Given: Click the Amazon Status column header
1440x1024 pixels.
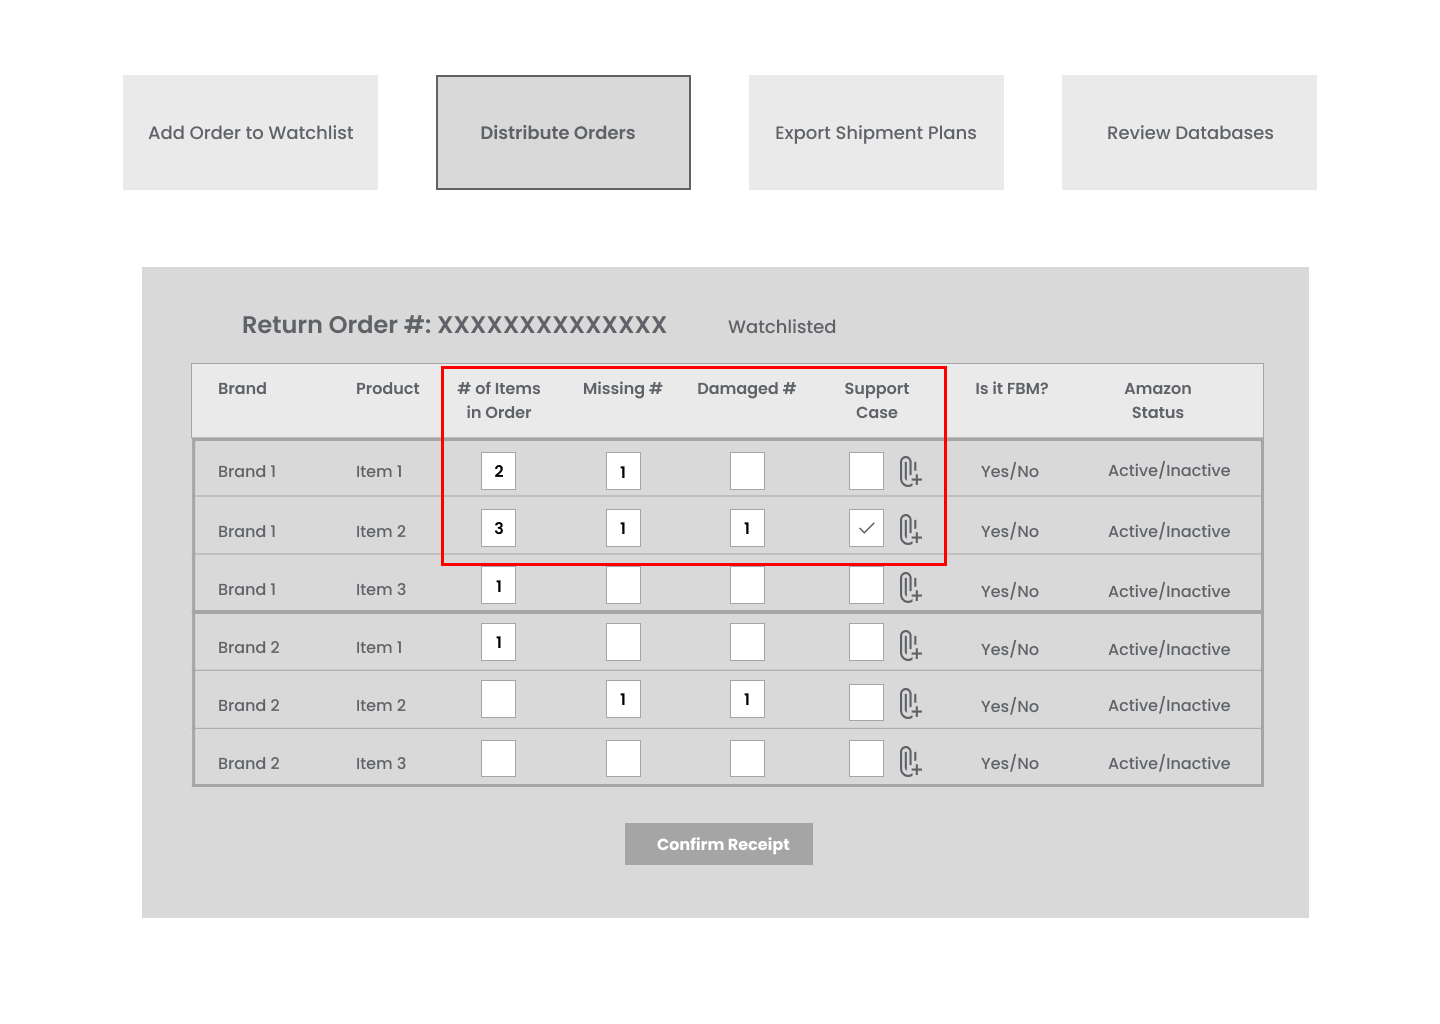Looking at the screenshot, I should (1158, 400).
